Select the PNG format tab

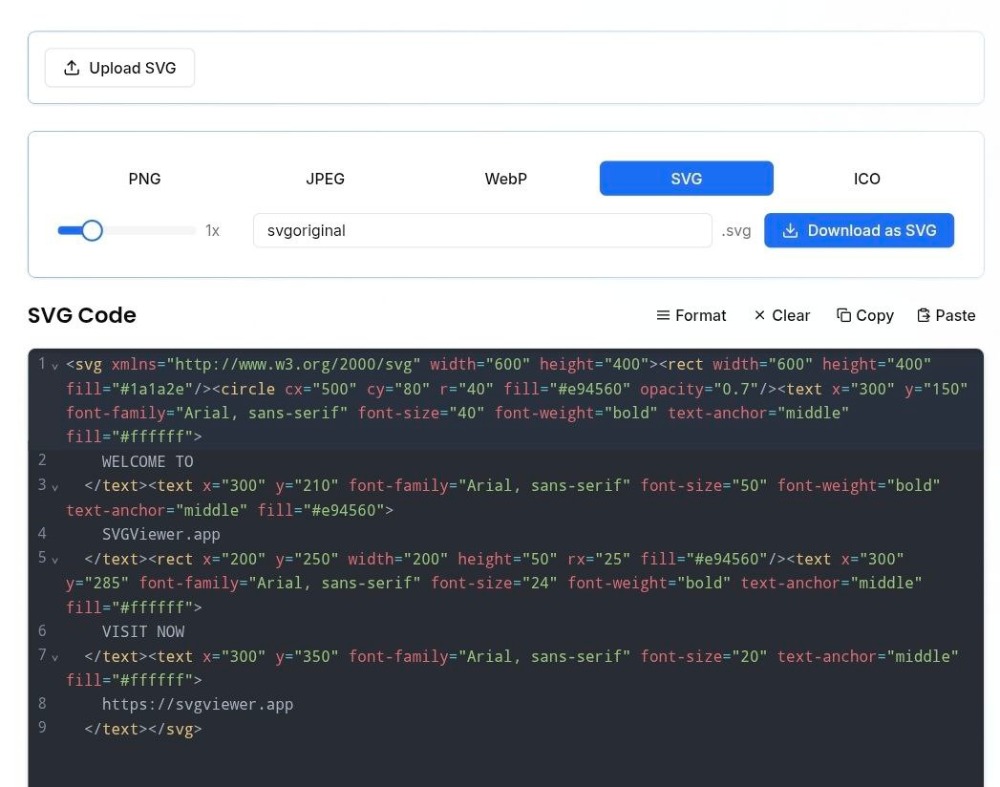click(145, 179)
